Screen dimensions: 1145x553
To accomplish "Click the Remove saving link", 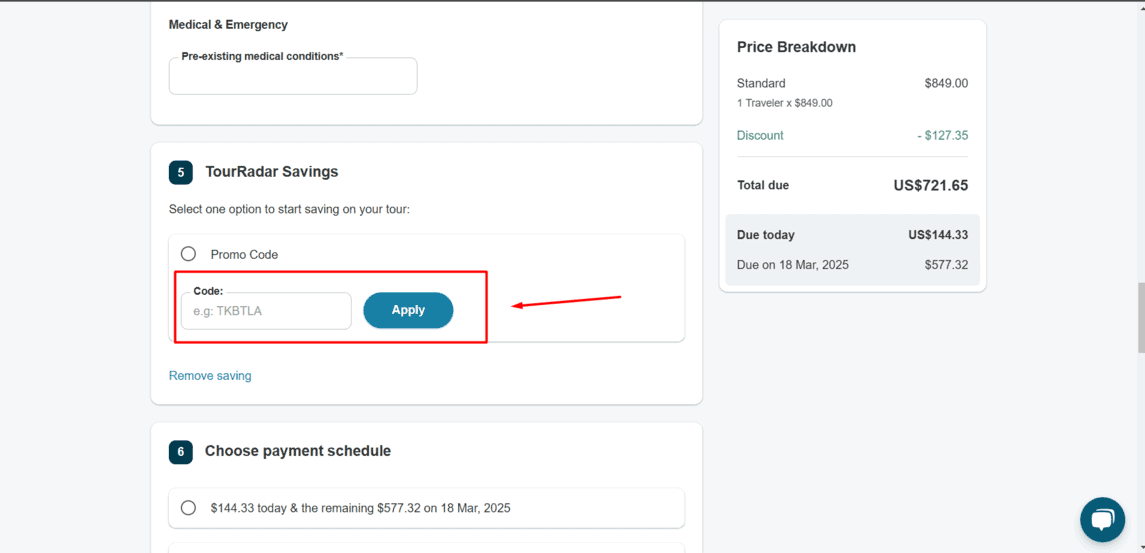I will [x=210, y=375].
